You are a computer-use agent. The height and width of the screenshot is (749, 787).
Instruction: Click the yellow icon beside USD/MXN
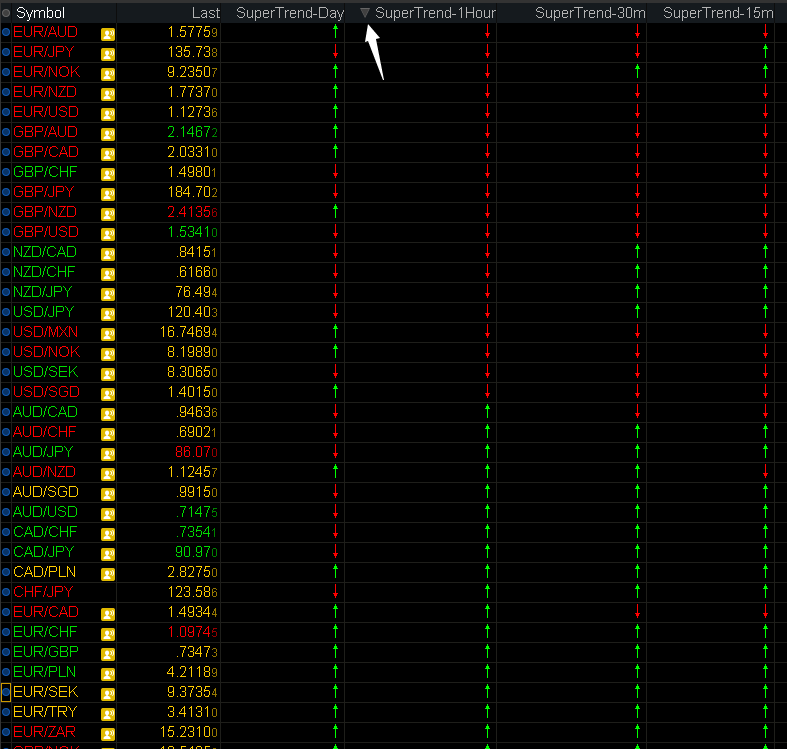[x=108, y=334]
